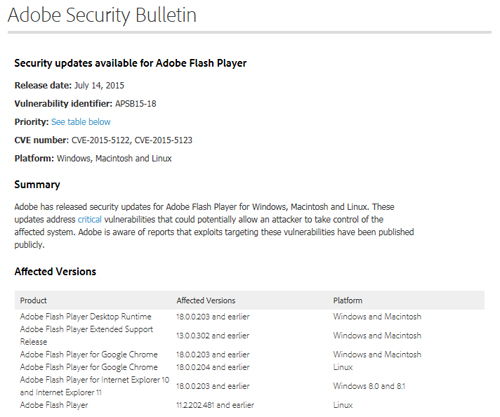Click the Release date July 14, 2015 text

pyautogui.click(x=69, y=86)
